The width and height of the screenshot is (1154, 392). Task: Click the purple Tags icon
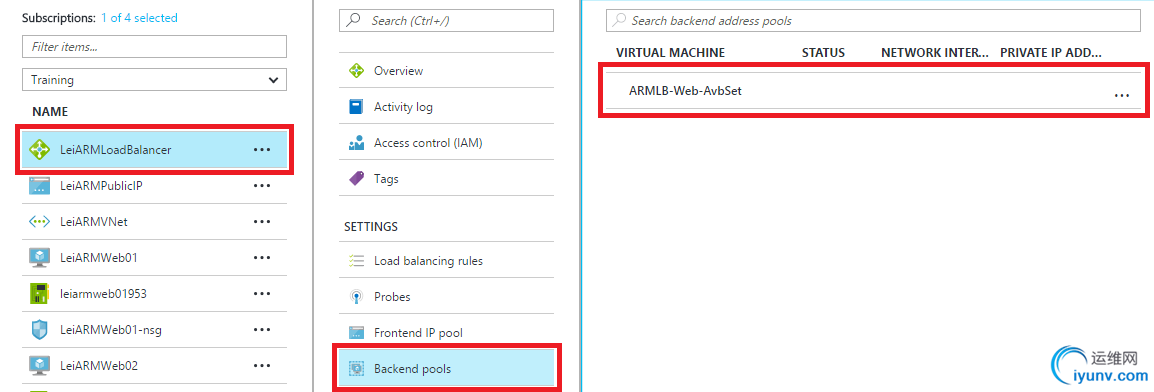click(x=356, y=179)
